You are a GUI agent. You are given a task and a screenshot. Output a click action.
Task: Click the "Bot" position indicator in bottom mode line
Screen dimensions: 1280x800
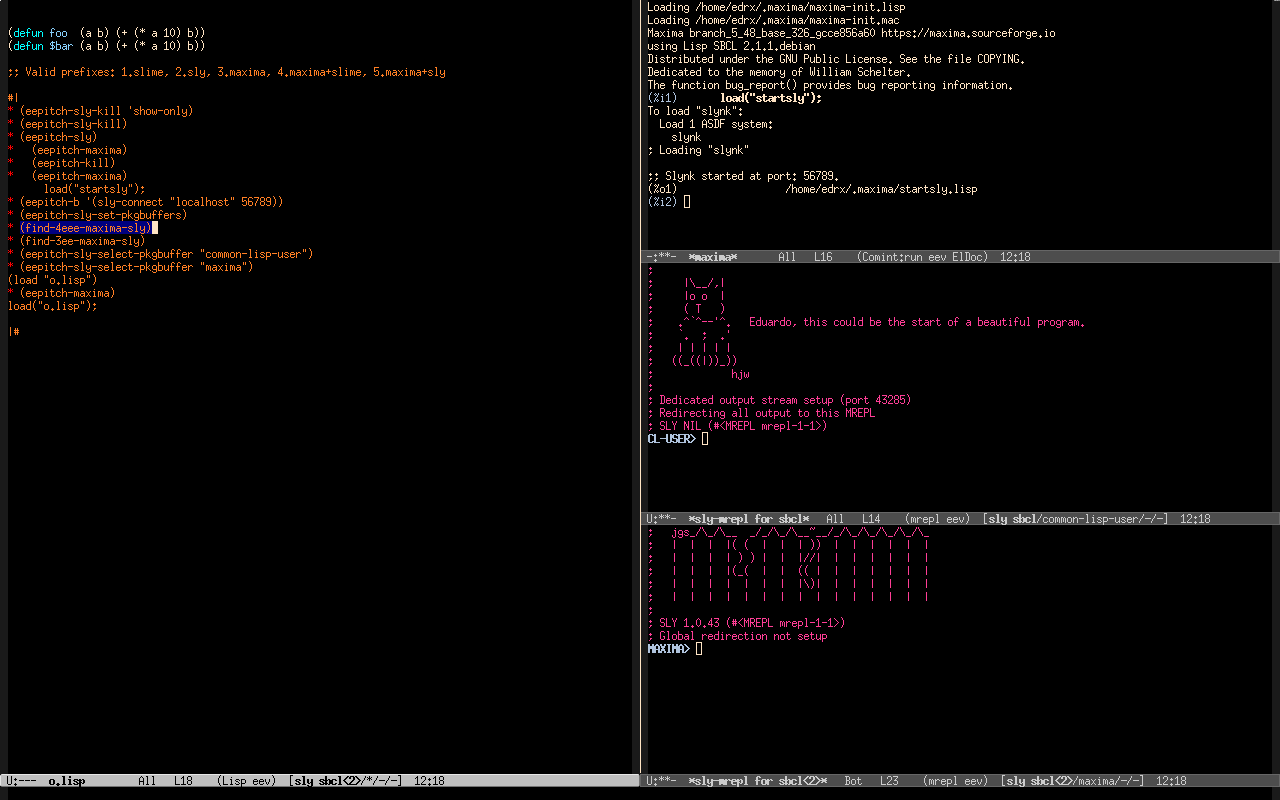pos(853,781)
